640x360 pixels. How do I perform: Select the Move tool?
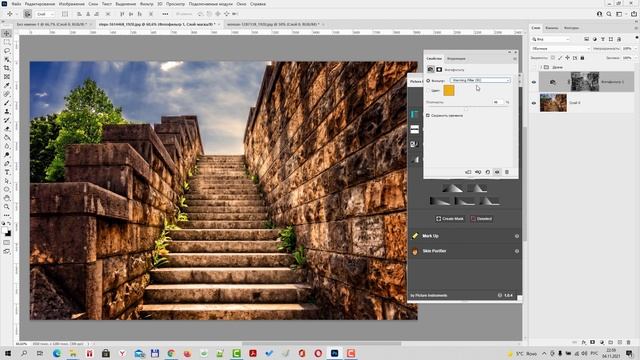point(7,33)
